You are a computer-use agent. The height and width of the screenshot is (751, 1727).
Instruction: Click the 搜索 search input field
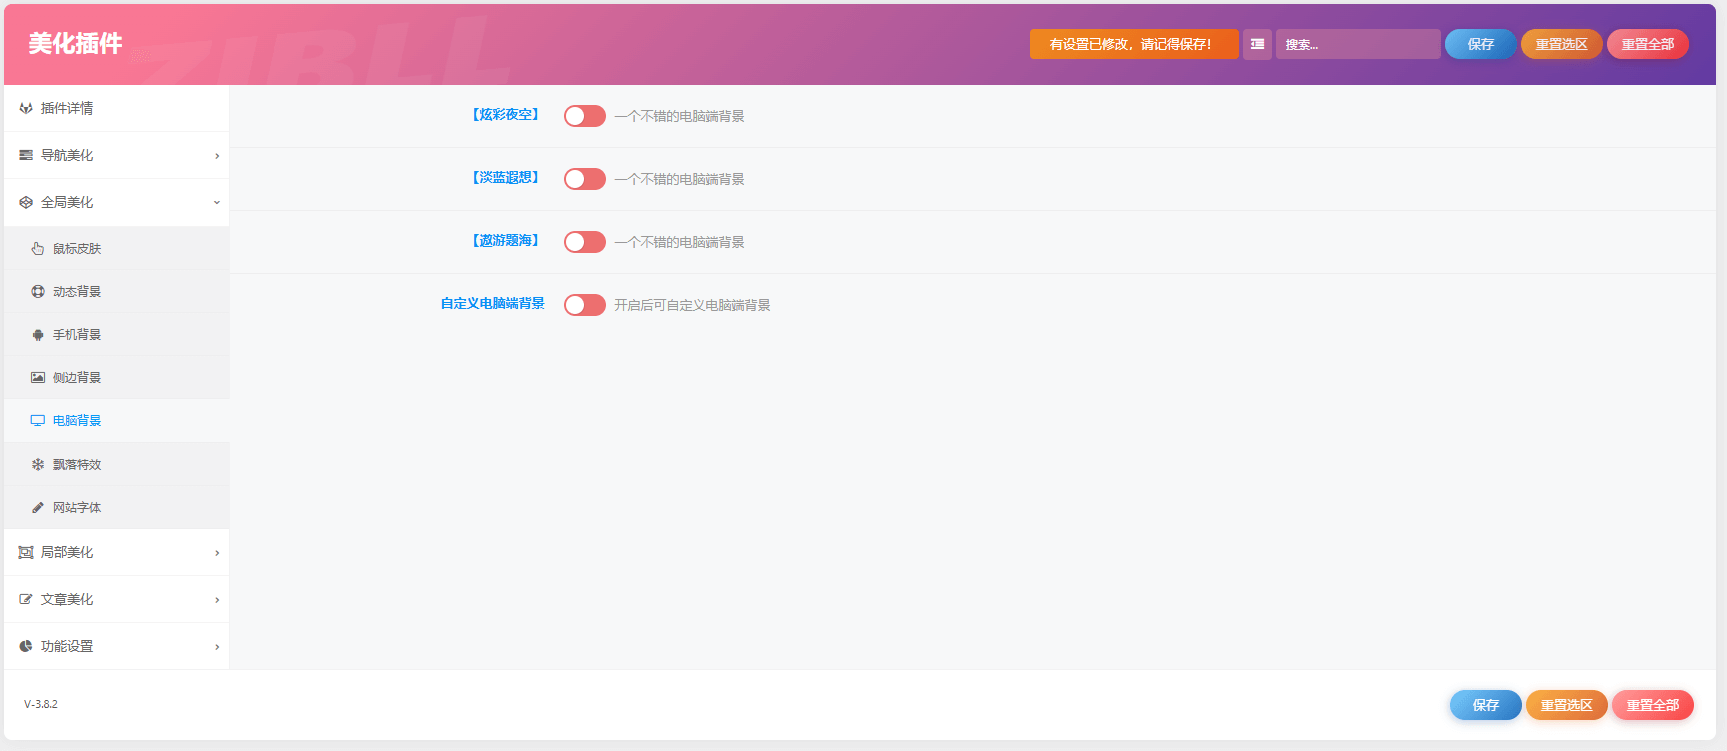[x=1358, y=44]
